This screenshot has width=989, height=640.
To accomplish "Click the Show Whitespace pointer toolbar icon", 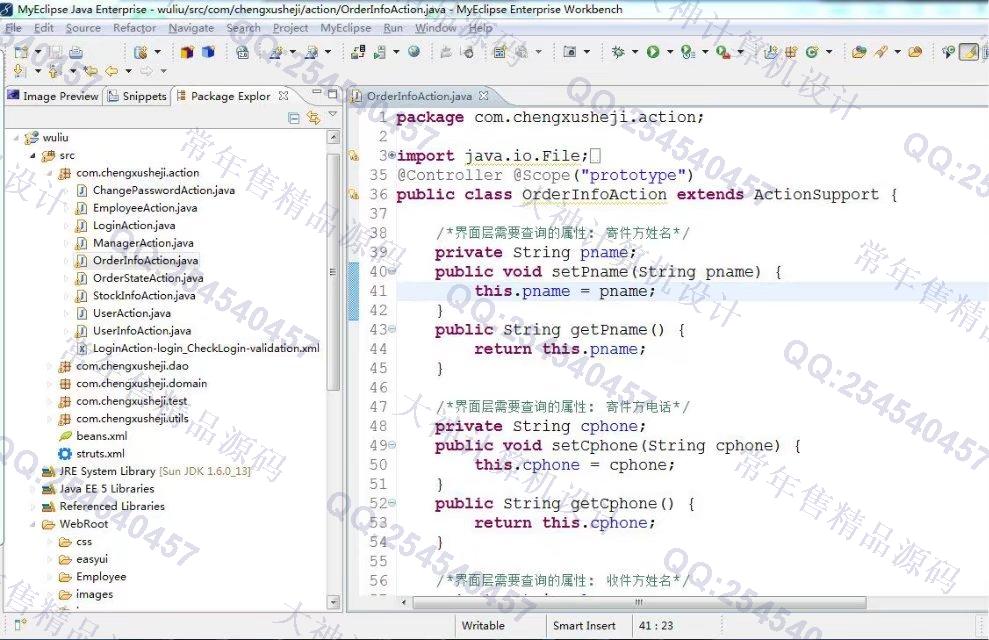I will 948,52.
